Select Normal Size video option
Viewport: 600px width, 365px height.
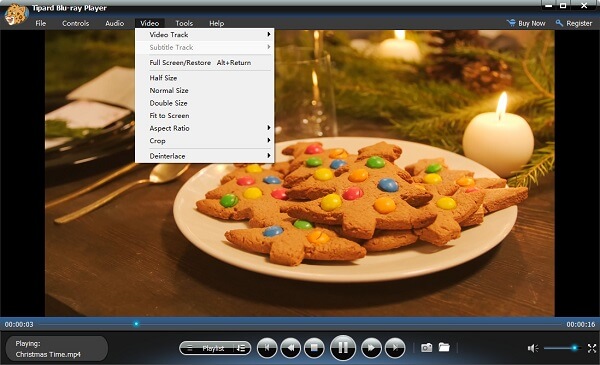pos(205,90)
